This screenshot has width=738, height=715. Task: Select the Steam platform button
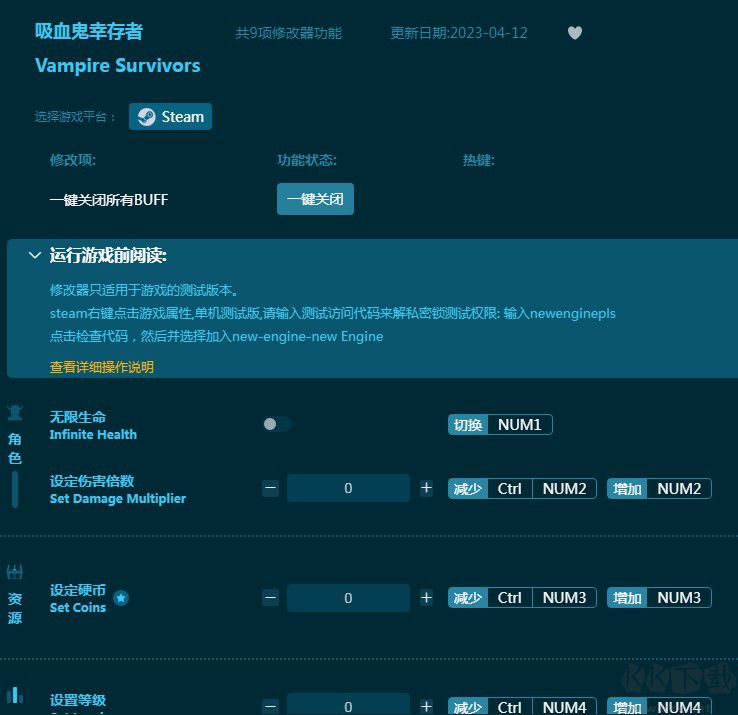[170, 117]
